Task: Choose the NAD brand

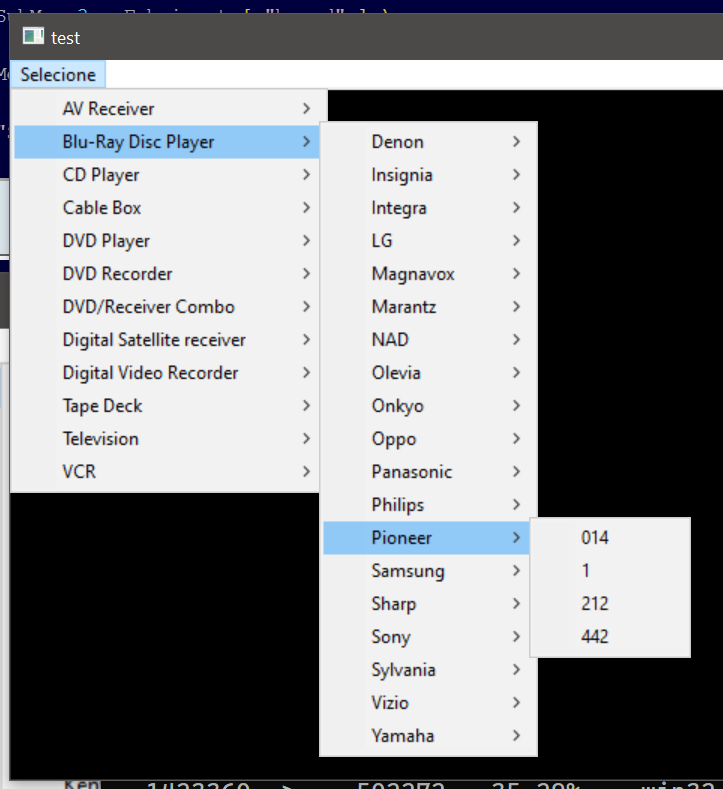Action: [428, 340]
